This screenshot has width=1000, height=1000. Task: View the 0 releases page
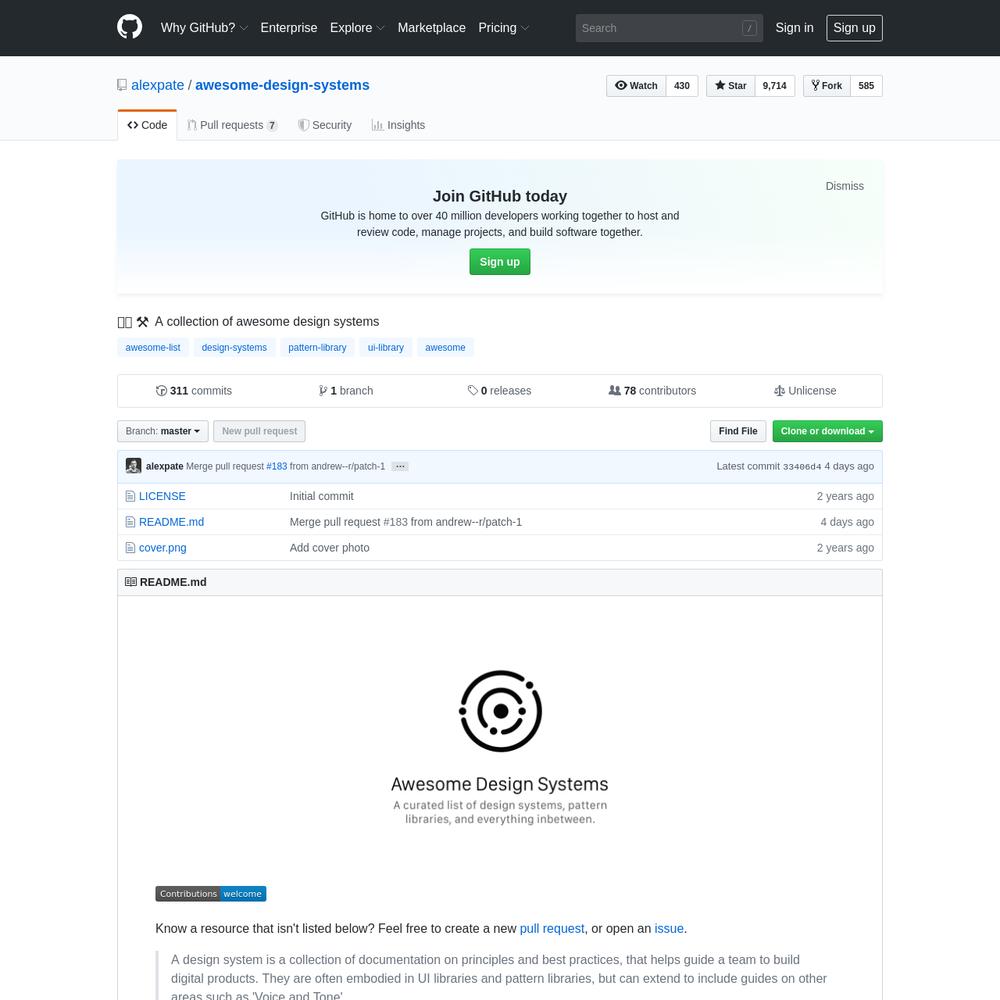point(499,390)
